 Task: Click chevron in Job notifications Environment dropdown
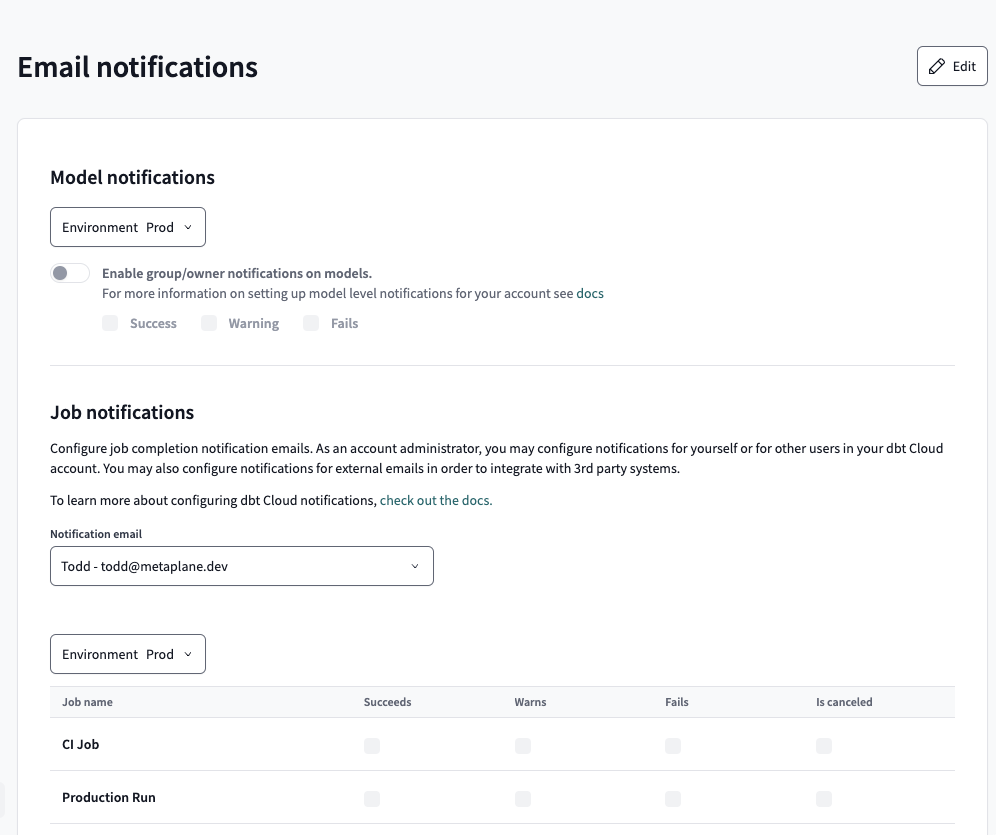pyautogui.click(x=188, y=654)
